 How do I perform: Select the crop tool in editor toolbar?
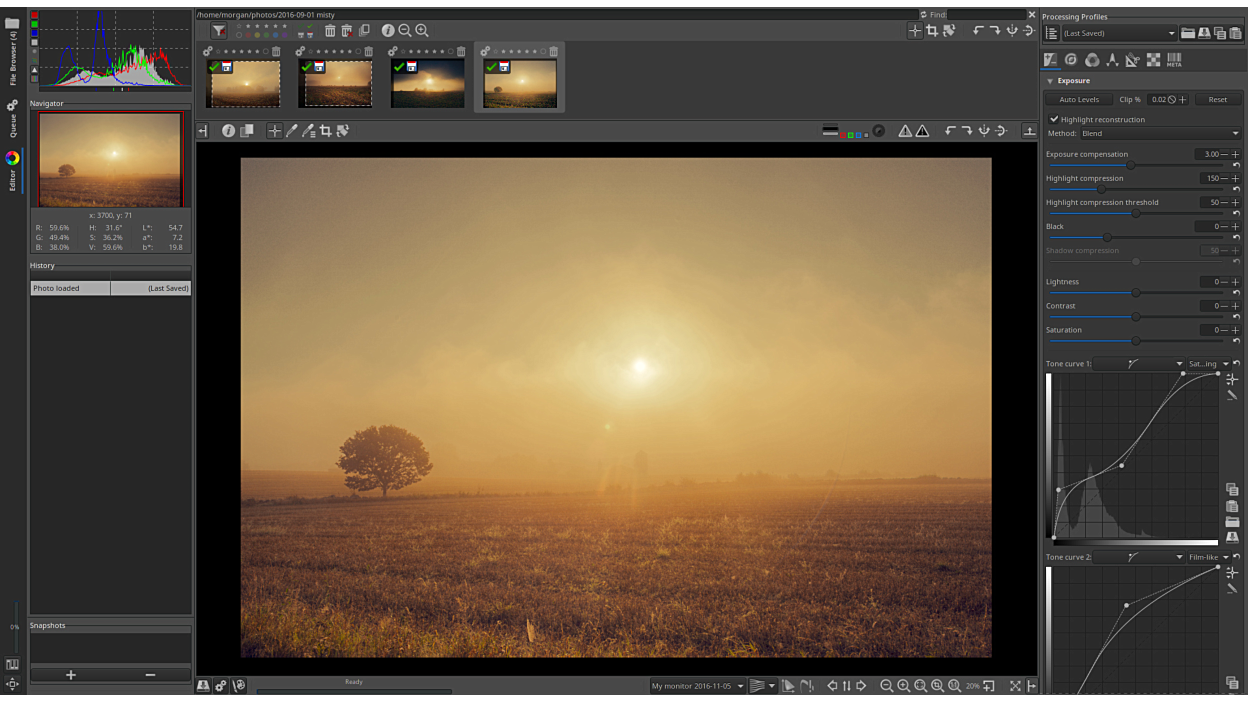pos(325,131)
